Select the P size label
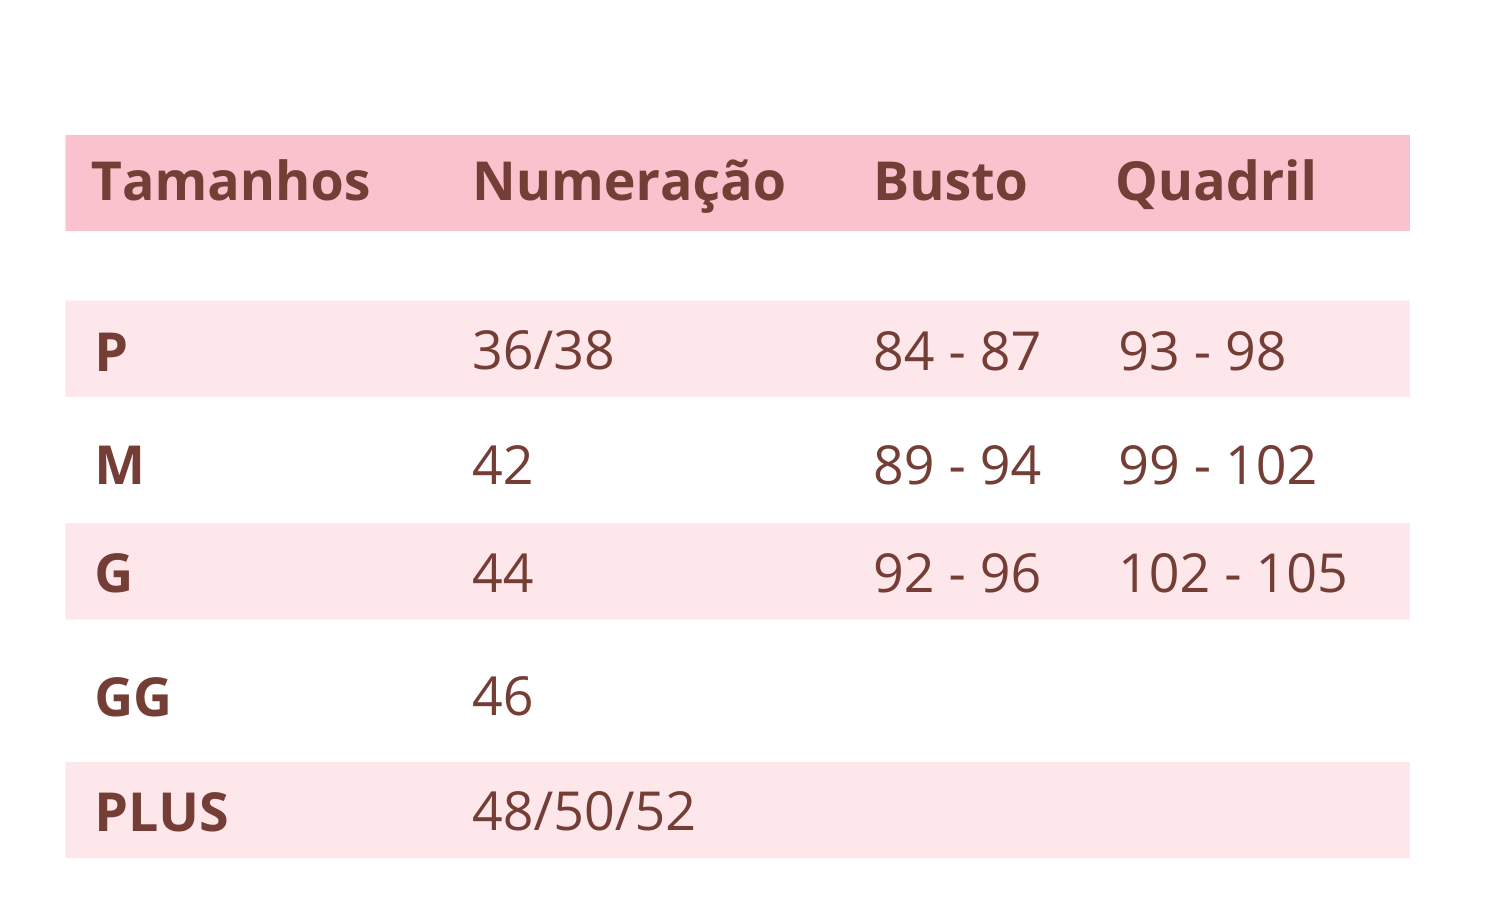 pyautogui.click(x=111, y=352)
